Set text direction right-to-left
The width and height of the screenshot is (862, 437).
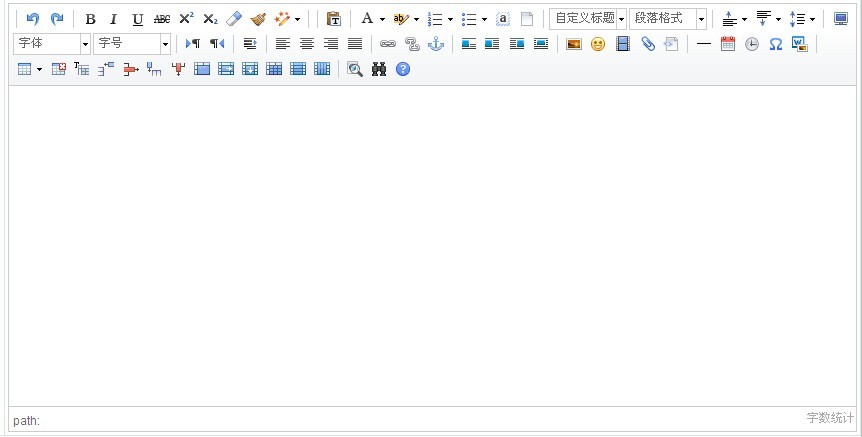[217, 44]
